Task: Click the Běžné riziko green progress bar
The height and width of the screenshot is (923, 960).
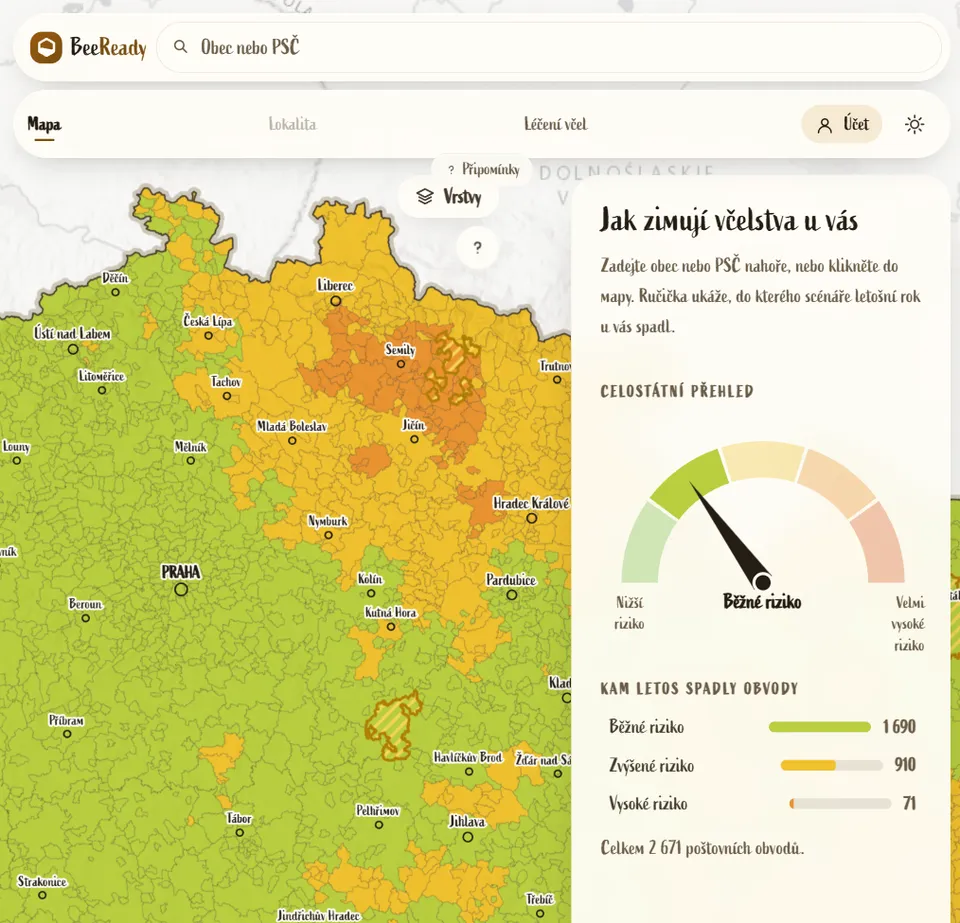Action: click(x=820, y=727)
